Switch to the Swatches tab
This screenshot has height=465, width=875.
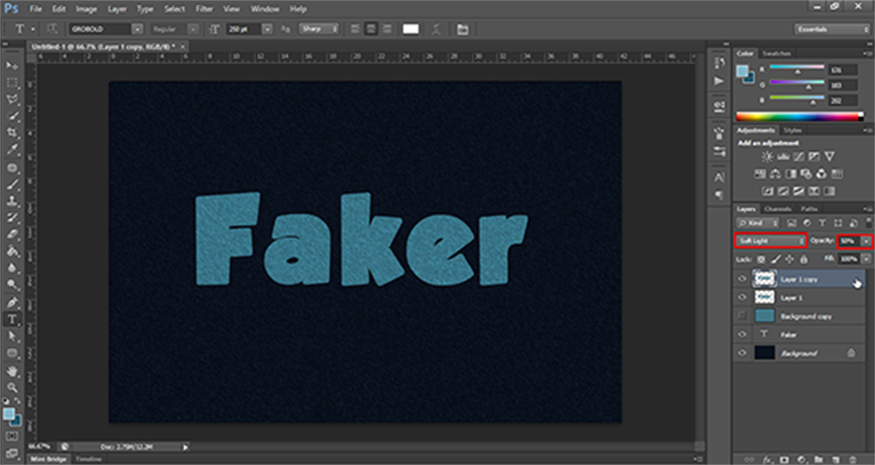(775, 53)
